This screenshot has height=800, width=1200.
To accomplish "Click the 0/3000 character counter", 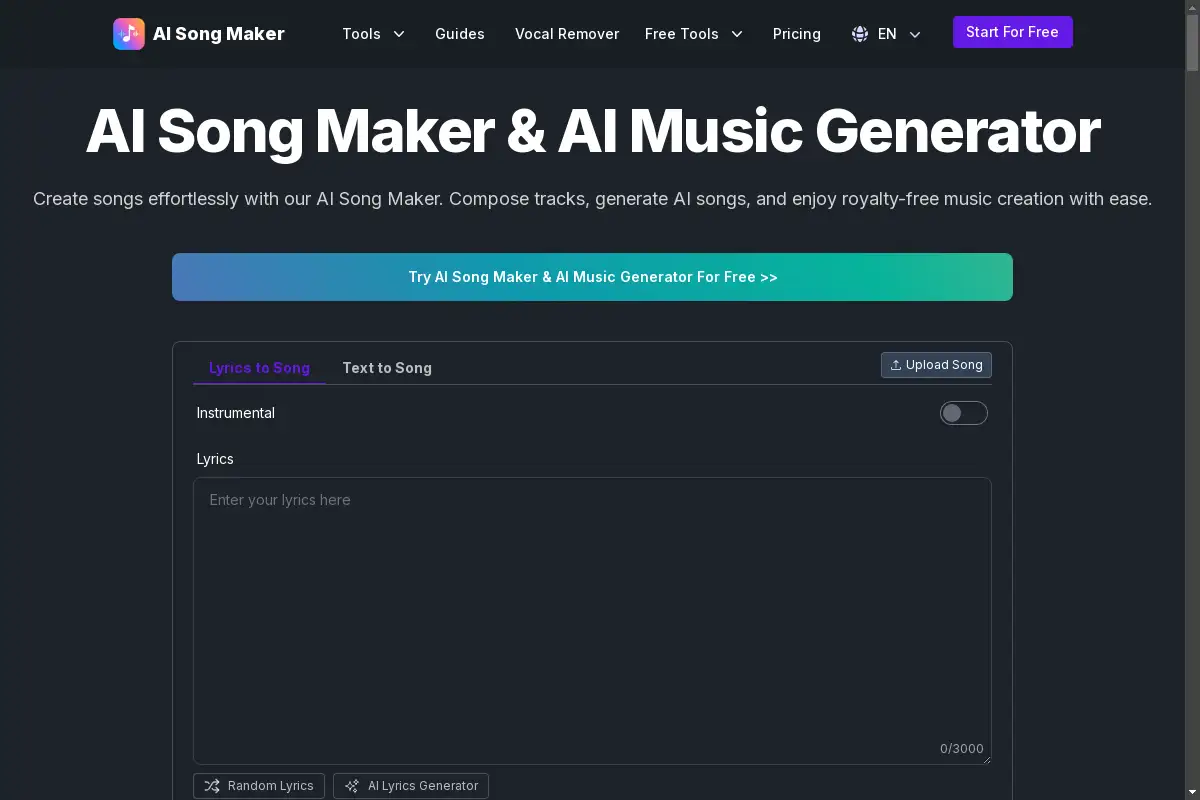I will (x=962, y=749).
